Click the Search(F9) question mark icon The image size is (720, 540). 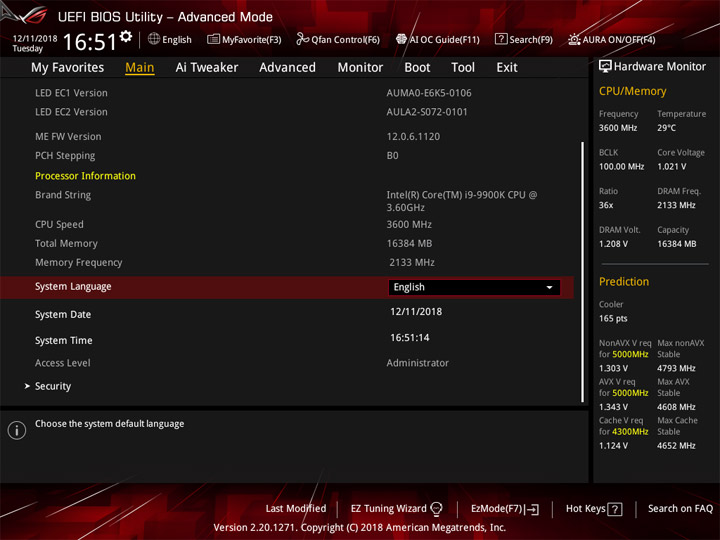pyautogui.click(x=501, y=39)
